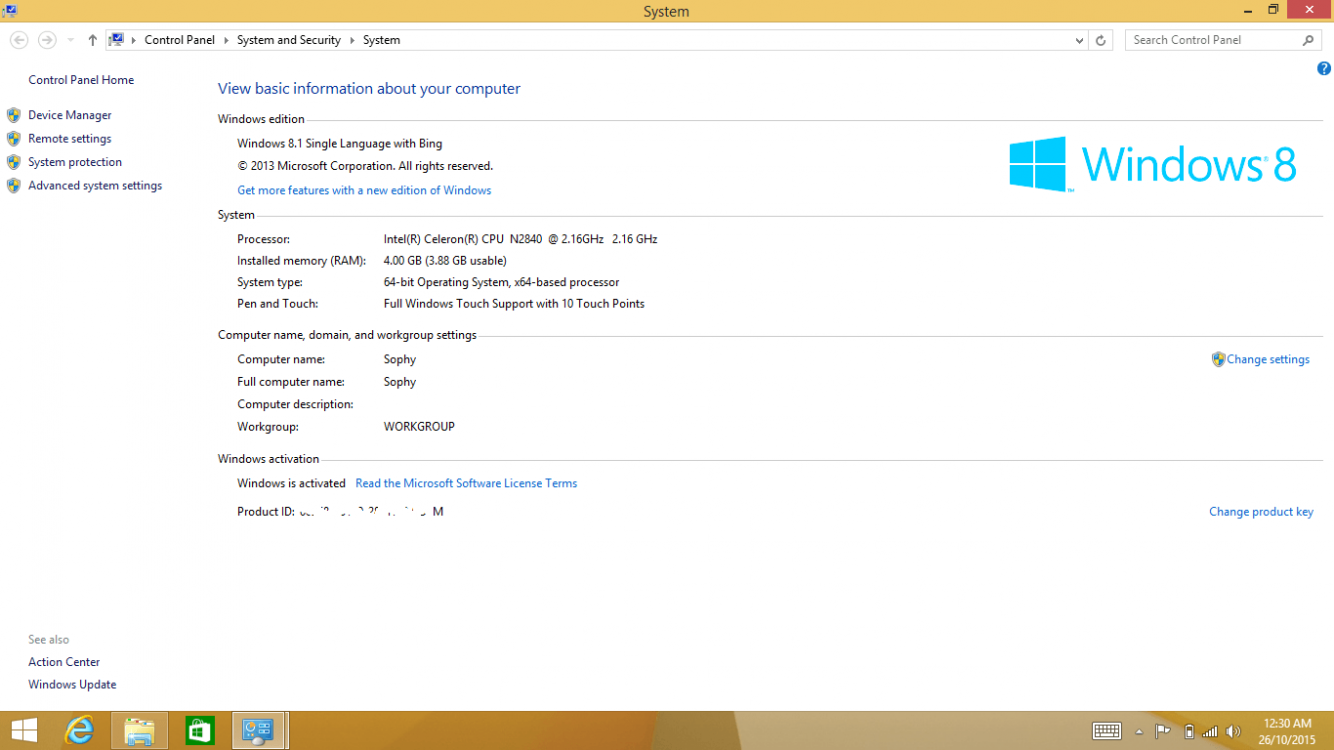Select the WORKGROUP value
The image size is (1334, 750).
click(419, 427)
